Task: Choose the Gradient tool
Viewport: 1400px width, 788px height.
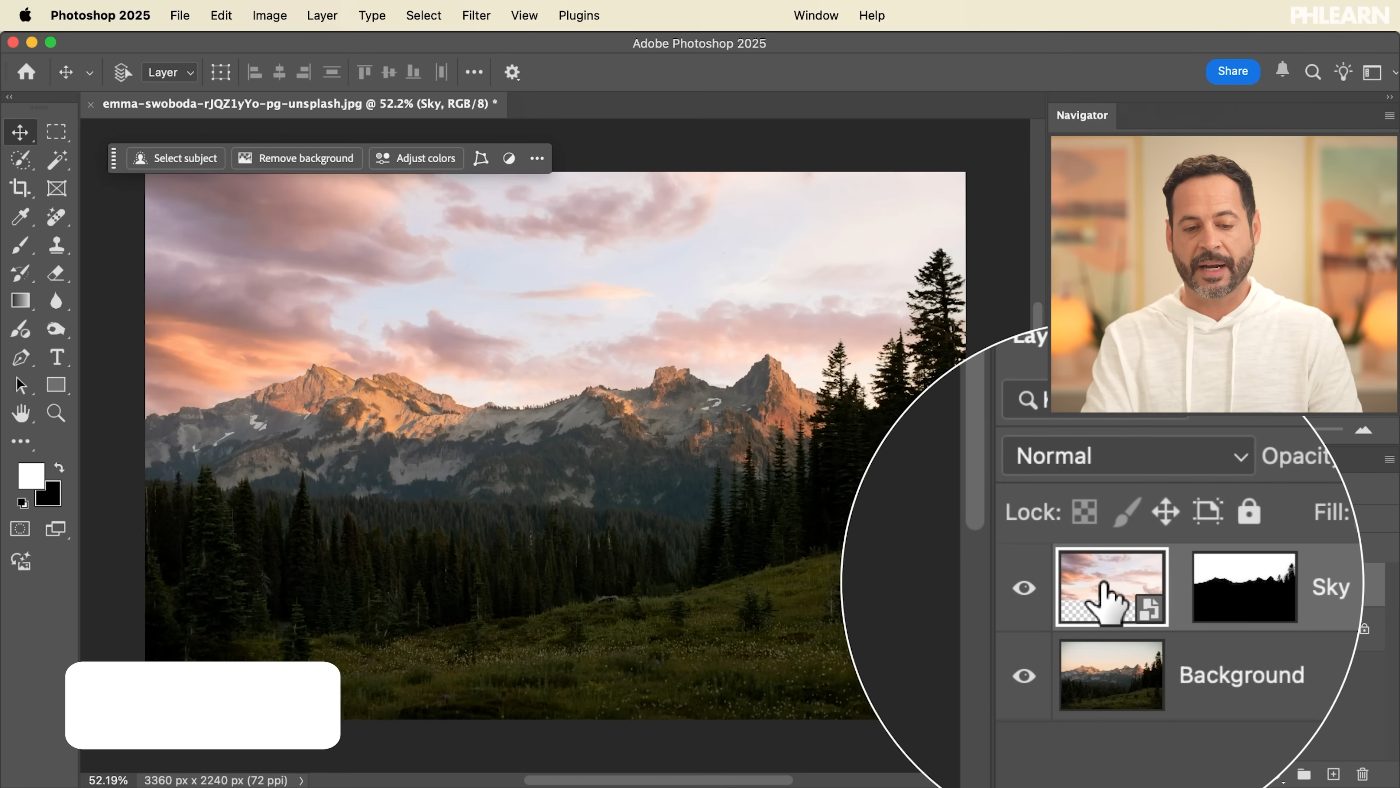Action: pyautogui.click(x=20, y=301)
